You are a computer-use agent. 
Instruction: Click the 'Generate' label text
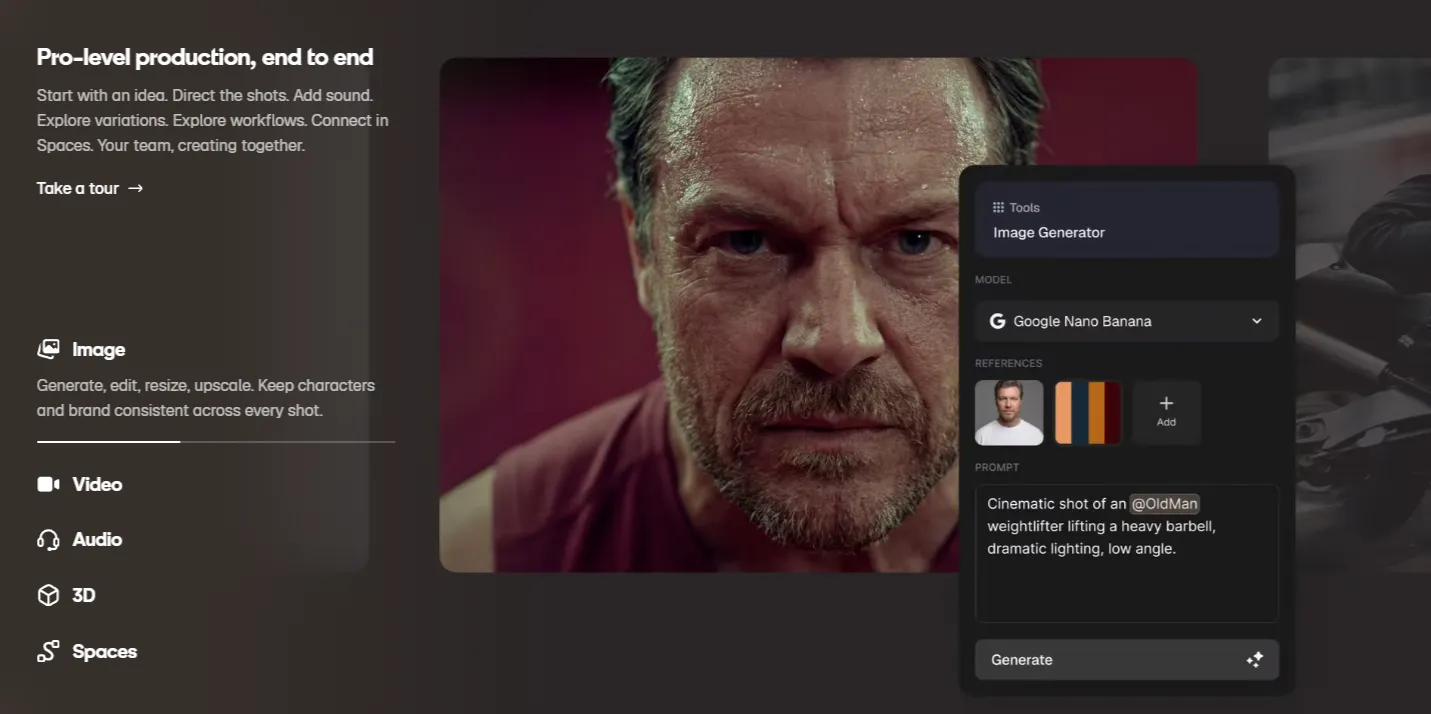1022,660
